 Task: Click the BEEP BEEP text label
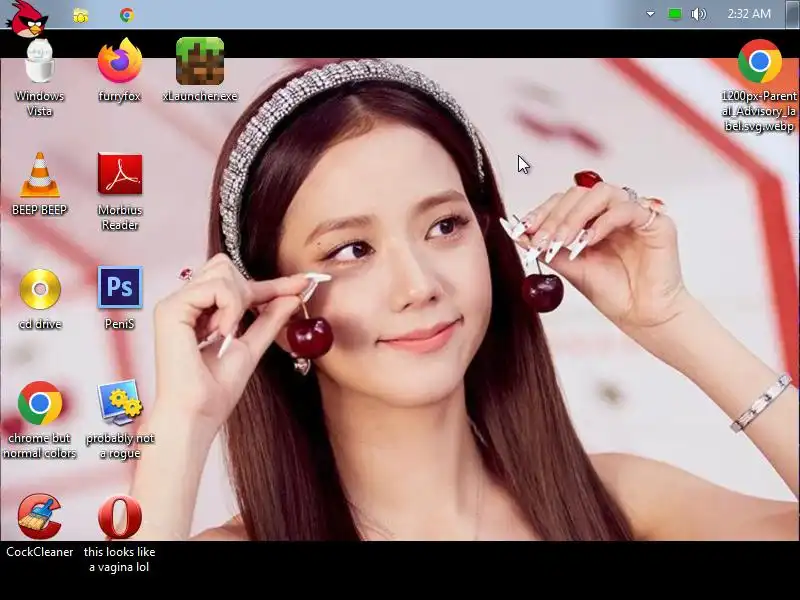[40, 210]
